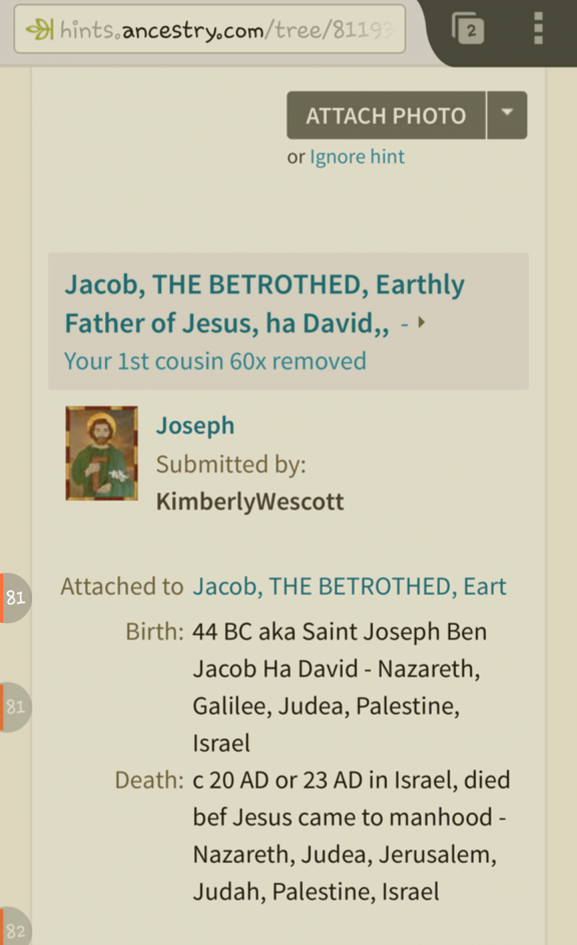Select the 82 side marker

point(15,927)
